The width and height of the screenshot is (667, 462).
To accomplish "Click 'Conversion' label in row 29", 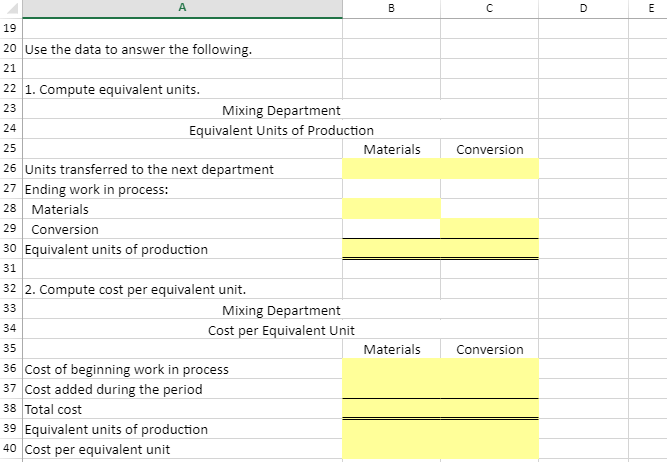I will [65, 229].
